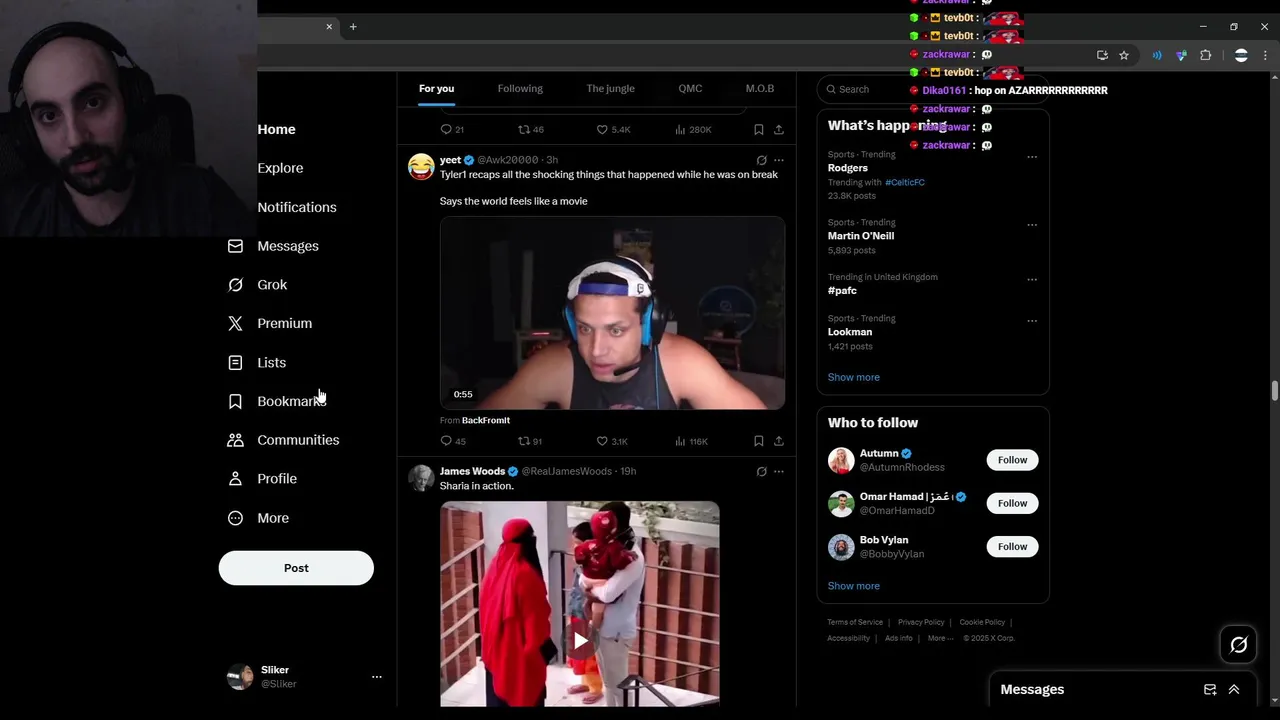Repost the top post showing 46 reposts

click(530, 130)
